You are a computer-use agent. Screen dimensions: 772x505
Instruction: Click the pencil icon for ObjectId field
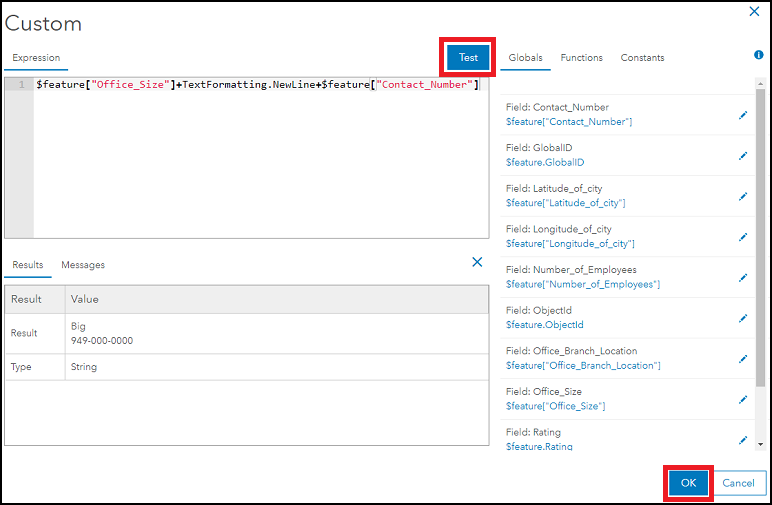pyautogui.click(x=743, y=318)
